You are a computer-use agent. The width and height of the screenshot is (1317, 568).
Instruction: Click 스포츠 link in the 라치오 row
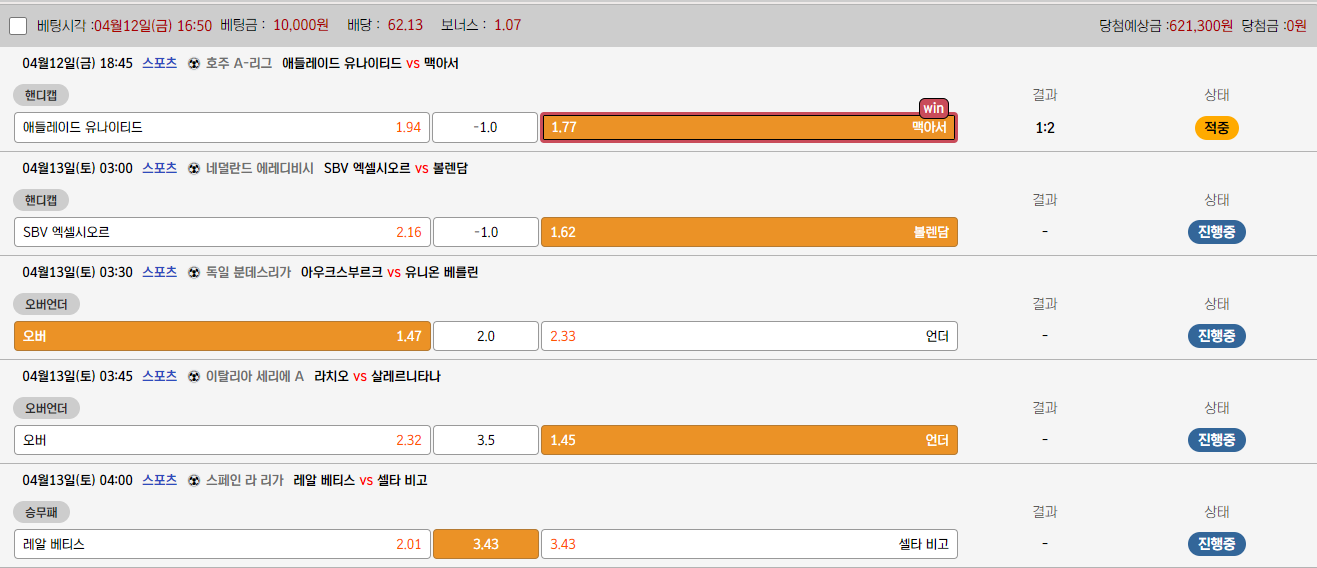[x=159, y=376]
